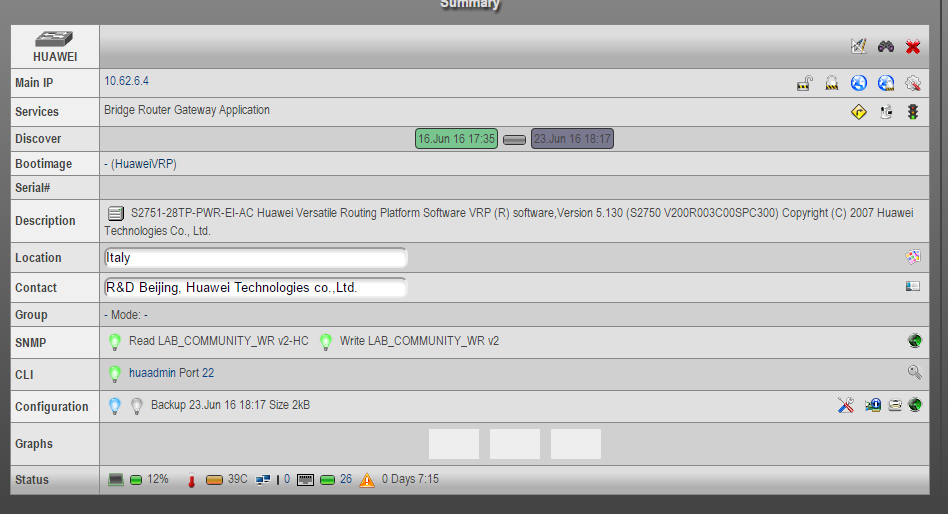This screenshot has height=514, width=948.
Task: Click the contact card icon in Contact row
Action: pos(913,286)
